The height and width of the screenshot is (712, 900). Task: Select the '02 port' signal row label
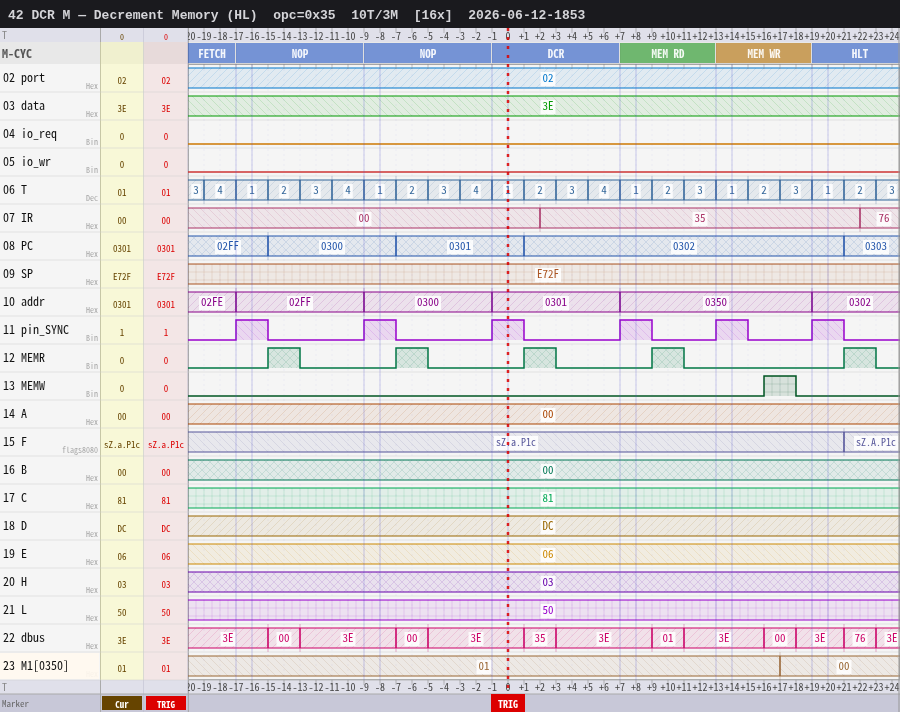point(24,78)
